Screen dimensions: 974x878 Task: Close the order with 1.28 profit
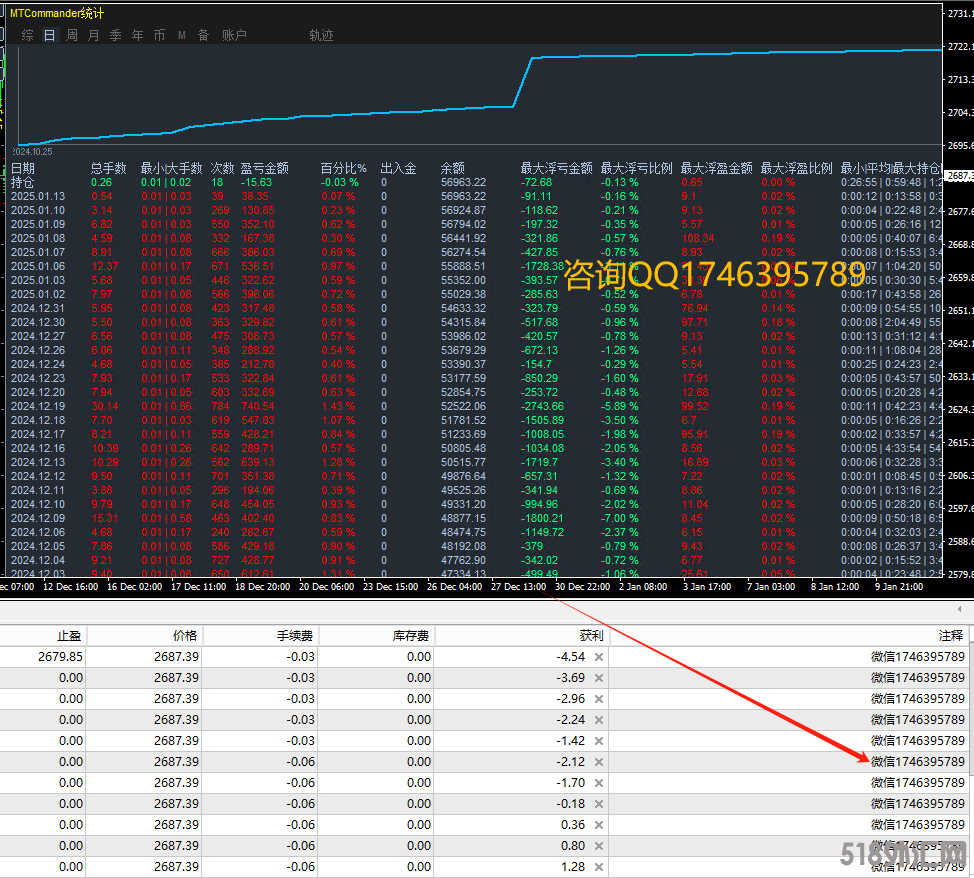(x=599, y=867)
